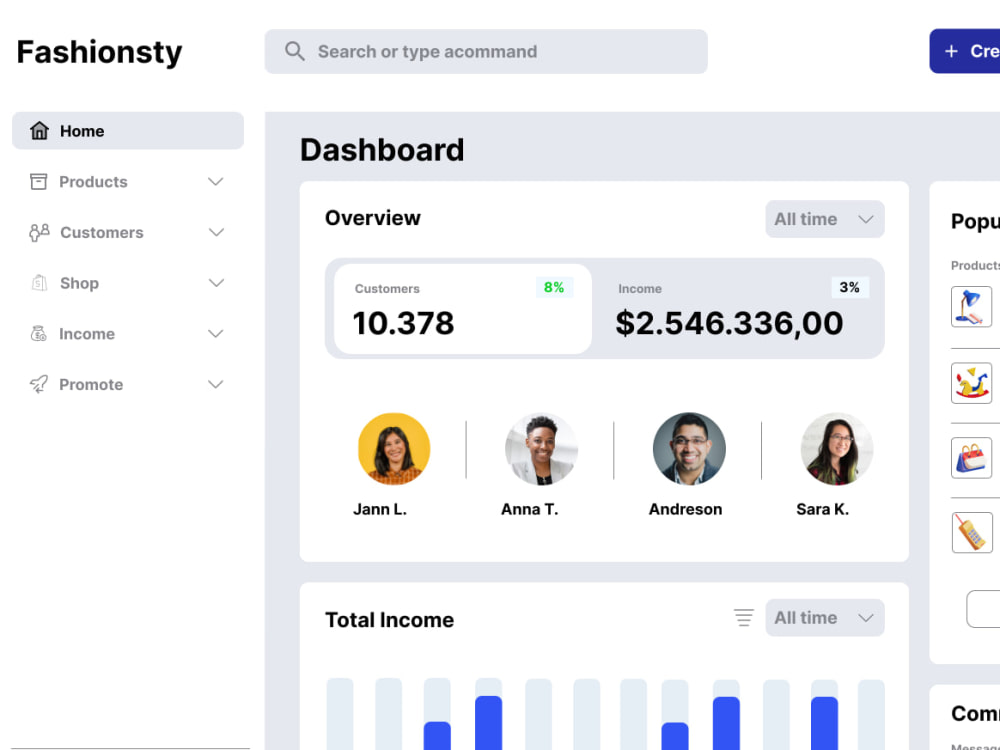Click the Sara K. name label
Viewport: 1000px width, 750px height.
(x=823, y=509)
